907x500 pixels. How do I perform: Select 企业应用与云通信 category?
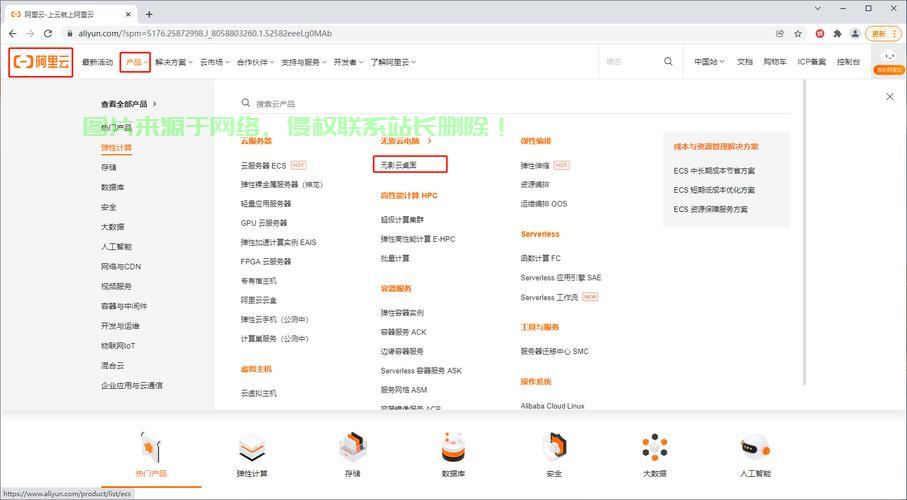click(x=132, y=385)
